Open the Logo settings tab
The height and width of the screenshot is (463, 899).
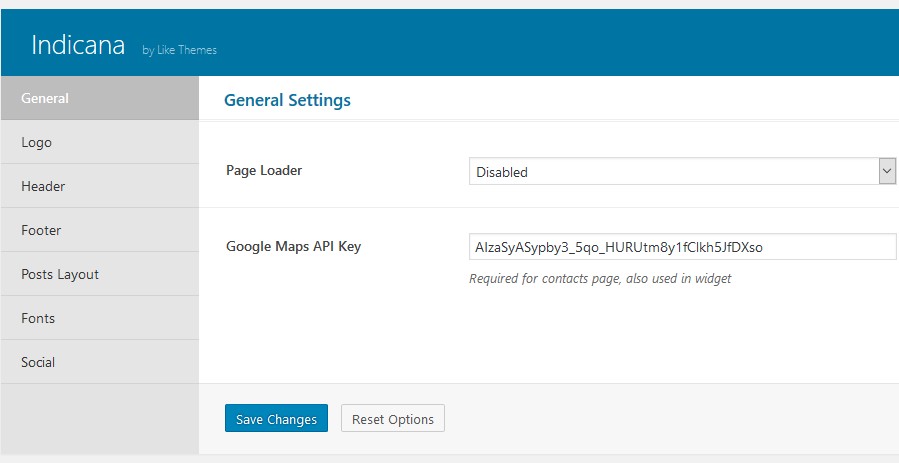tap(100, 142)
